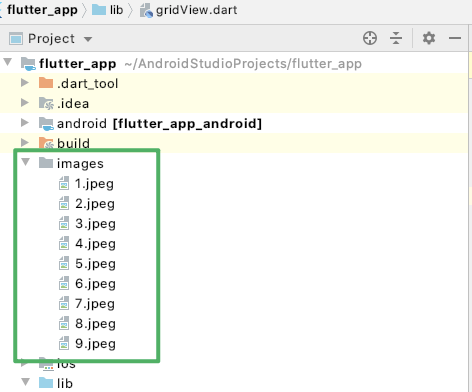The height and width of the screenshot is (392, 472).
Task: Click the .dart_tool folder icon
Action: pos(46,83)
